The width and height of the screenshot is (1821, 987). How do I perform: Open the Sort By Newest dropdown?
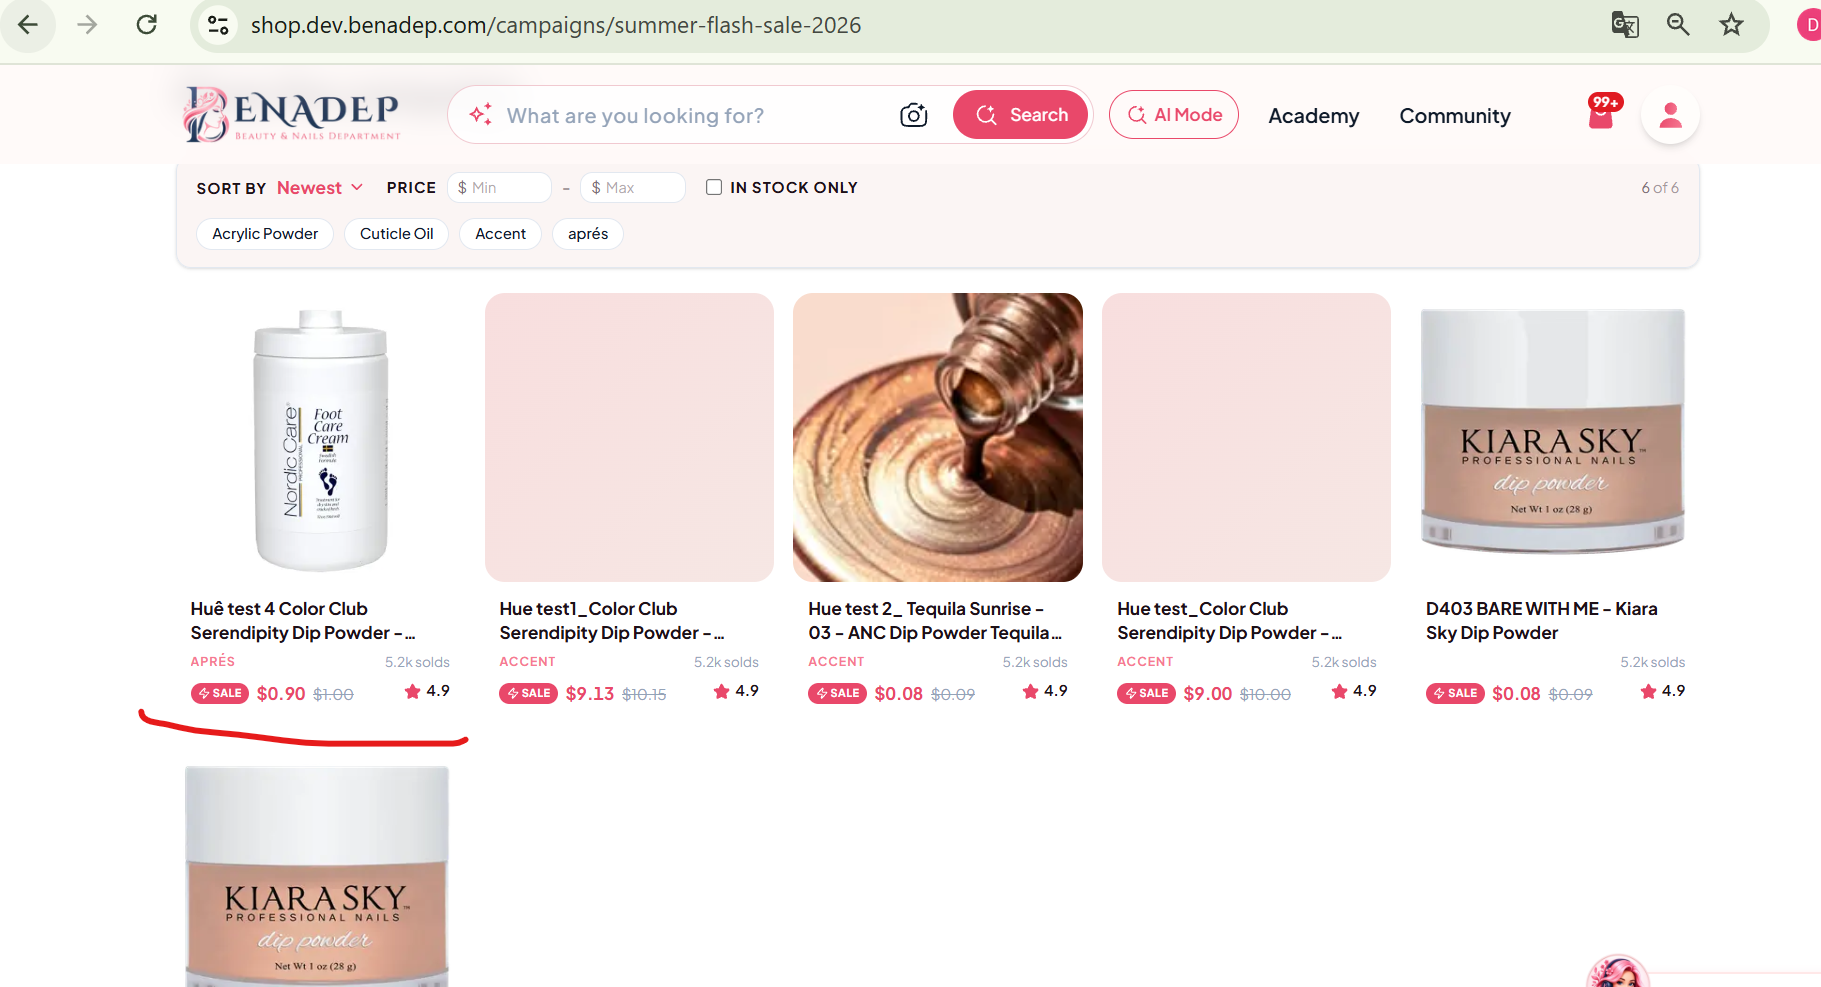tap(320, 188)
